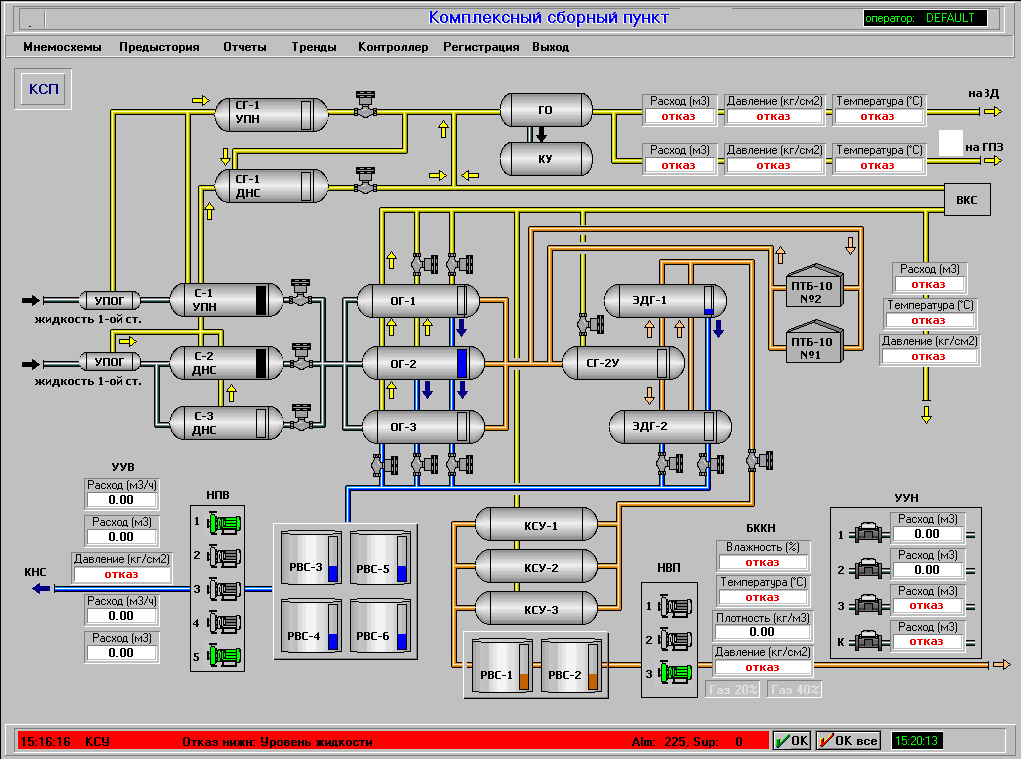
Task: Acknowledge all alarms with ОК все
Action: tap(848, 741)
